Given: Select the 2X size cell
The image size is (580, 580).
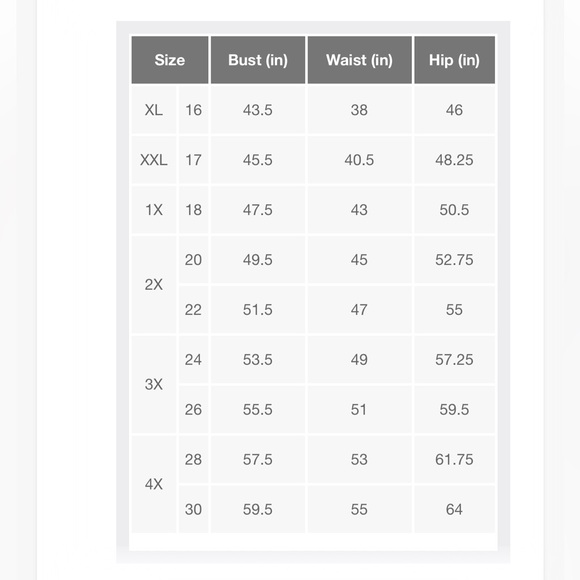Looking at the screenshot, I should tap(154, 284).
